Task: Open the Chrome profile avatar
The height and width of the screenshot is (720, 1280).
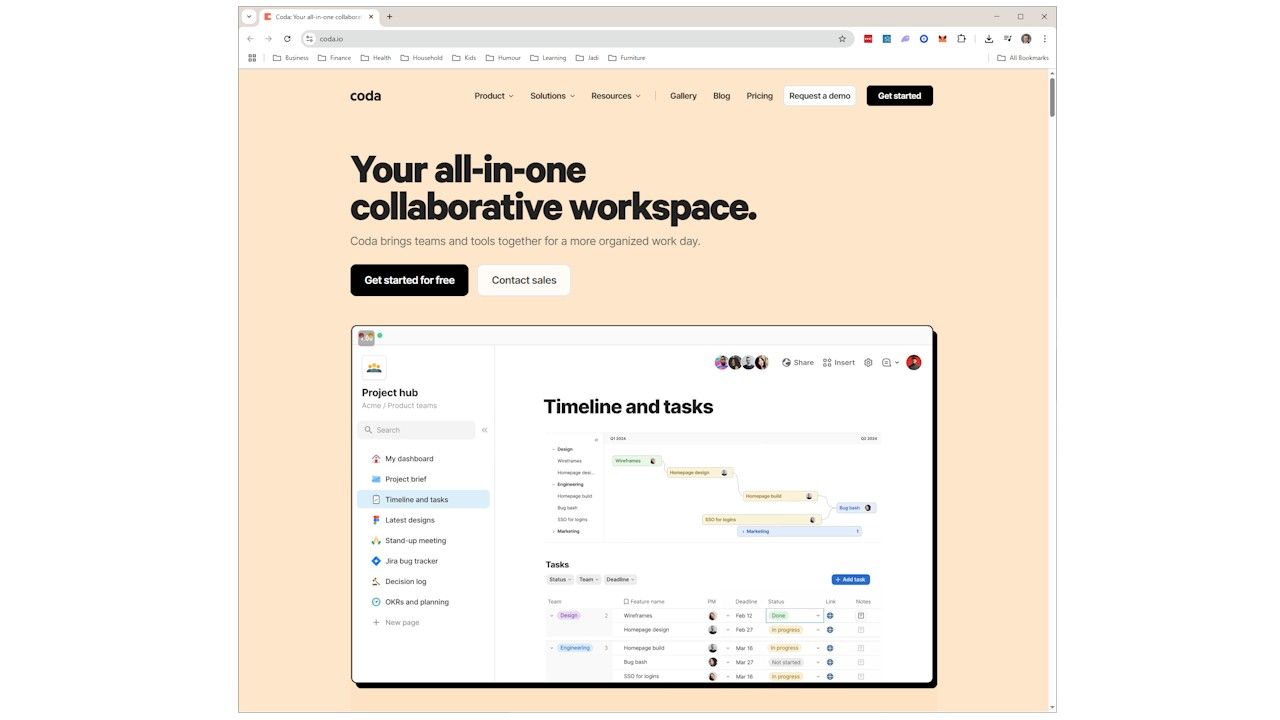Action: click(x=1026, y=39)
